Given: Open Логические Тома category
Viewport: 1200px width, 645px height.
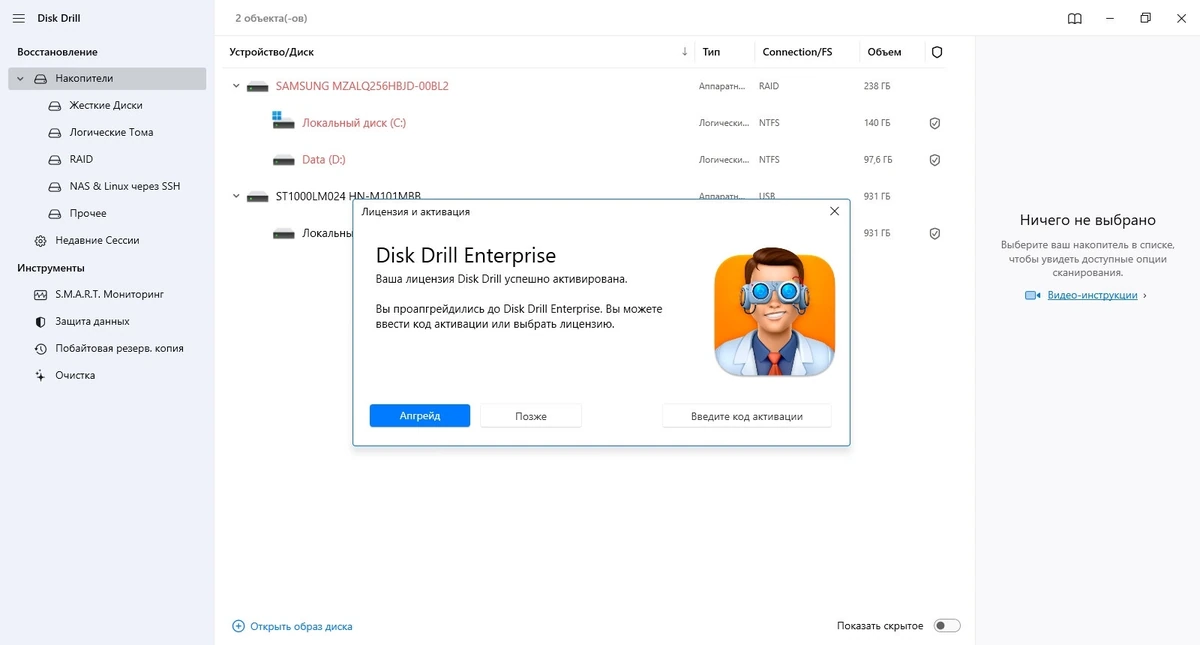Looking at the screenshot, I should coord(111,132).
